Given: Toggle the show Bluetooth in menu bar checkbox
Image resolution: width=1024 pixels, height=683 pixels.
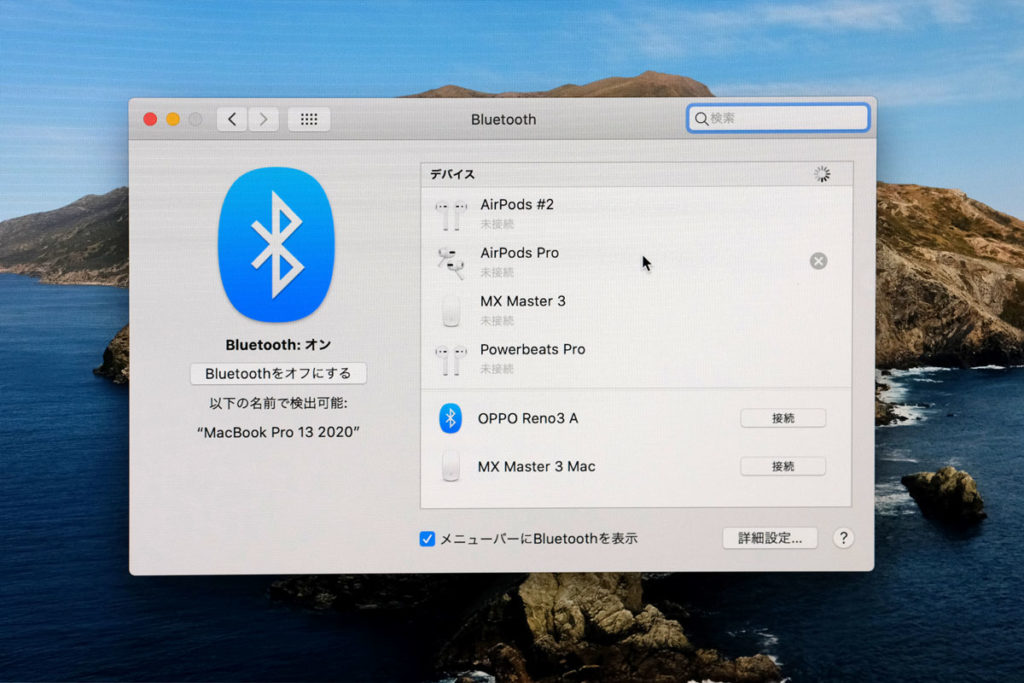Looking at the screenshot, I should (x=427, y=539).
